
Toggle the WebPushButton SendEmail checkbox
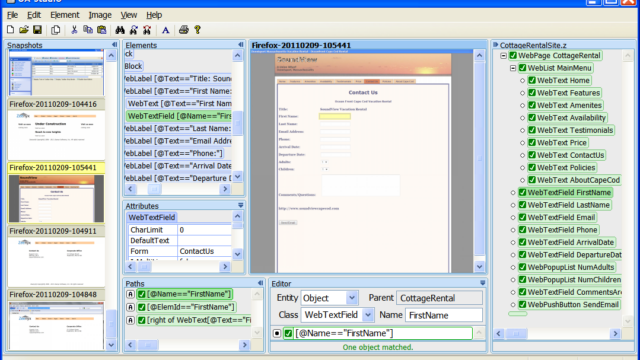click(522, 304)
